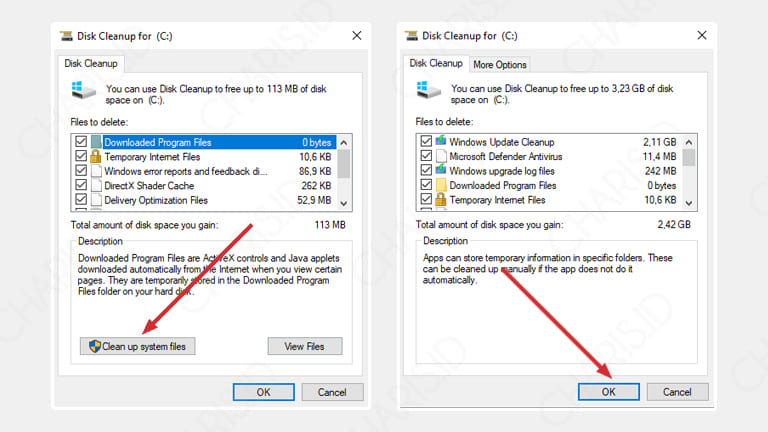
Task: Select the Windows upgrade log files row
Action: coord(550,170)
